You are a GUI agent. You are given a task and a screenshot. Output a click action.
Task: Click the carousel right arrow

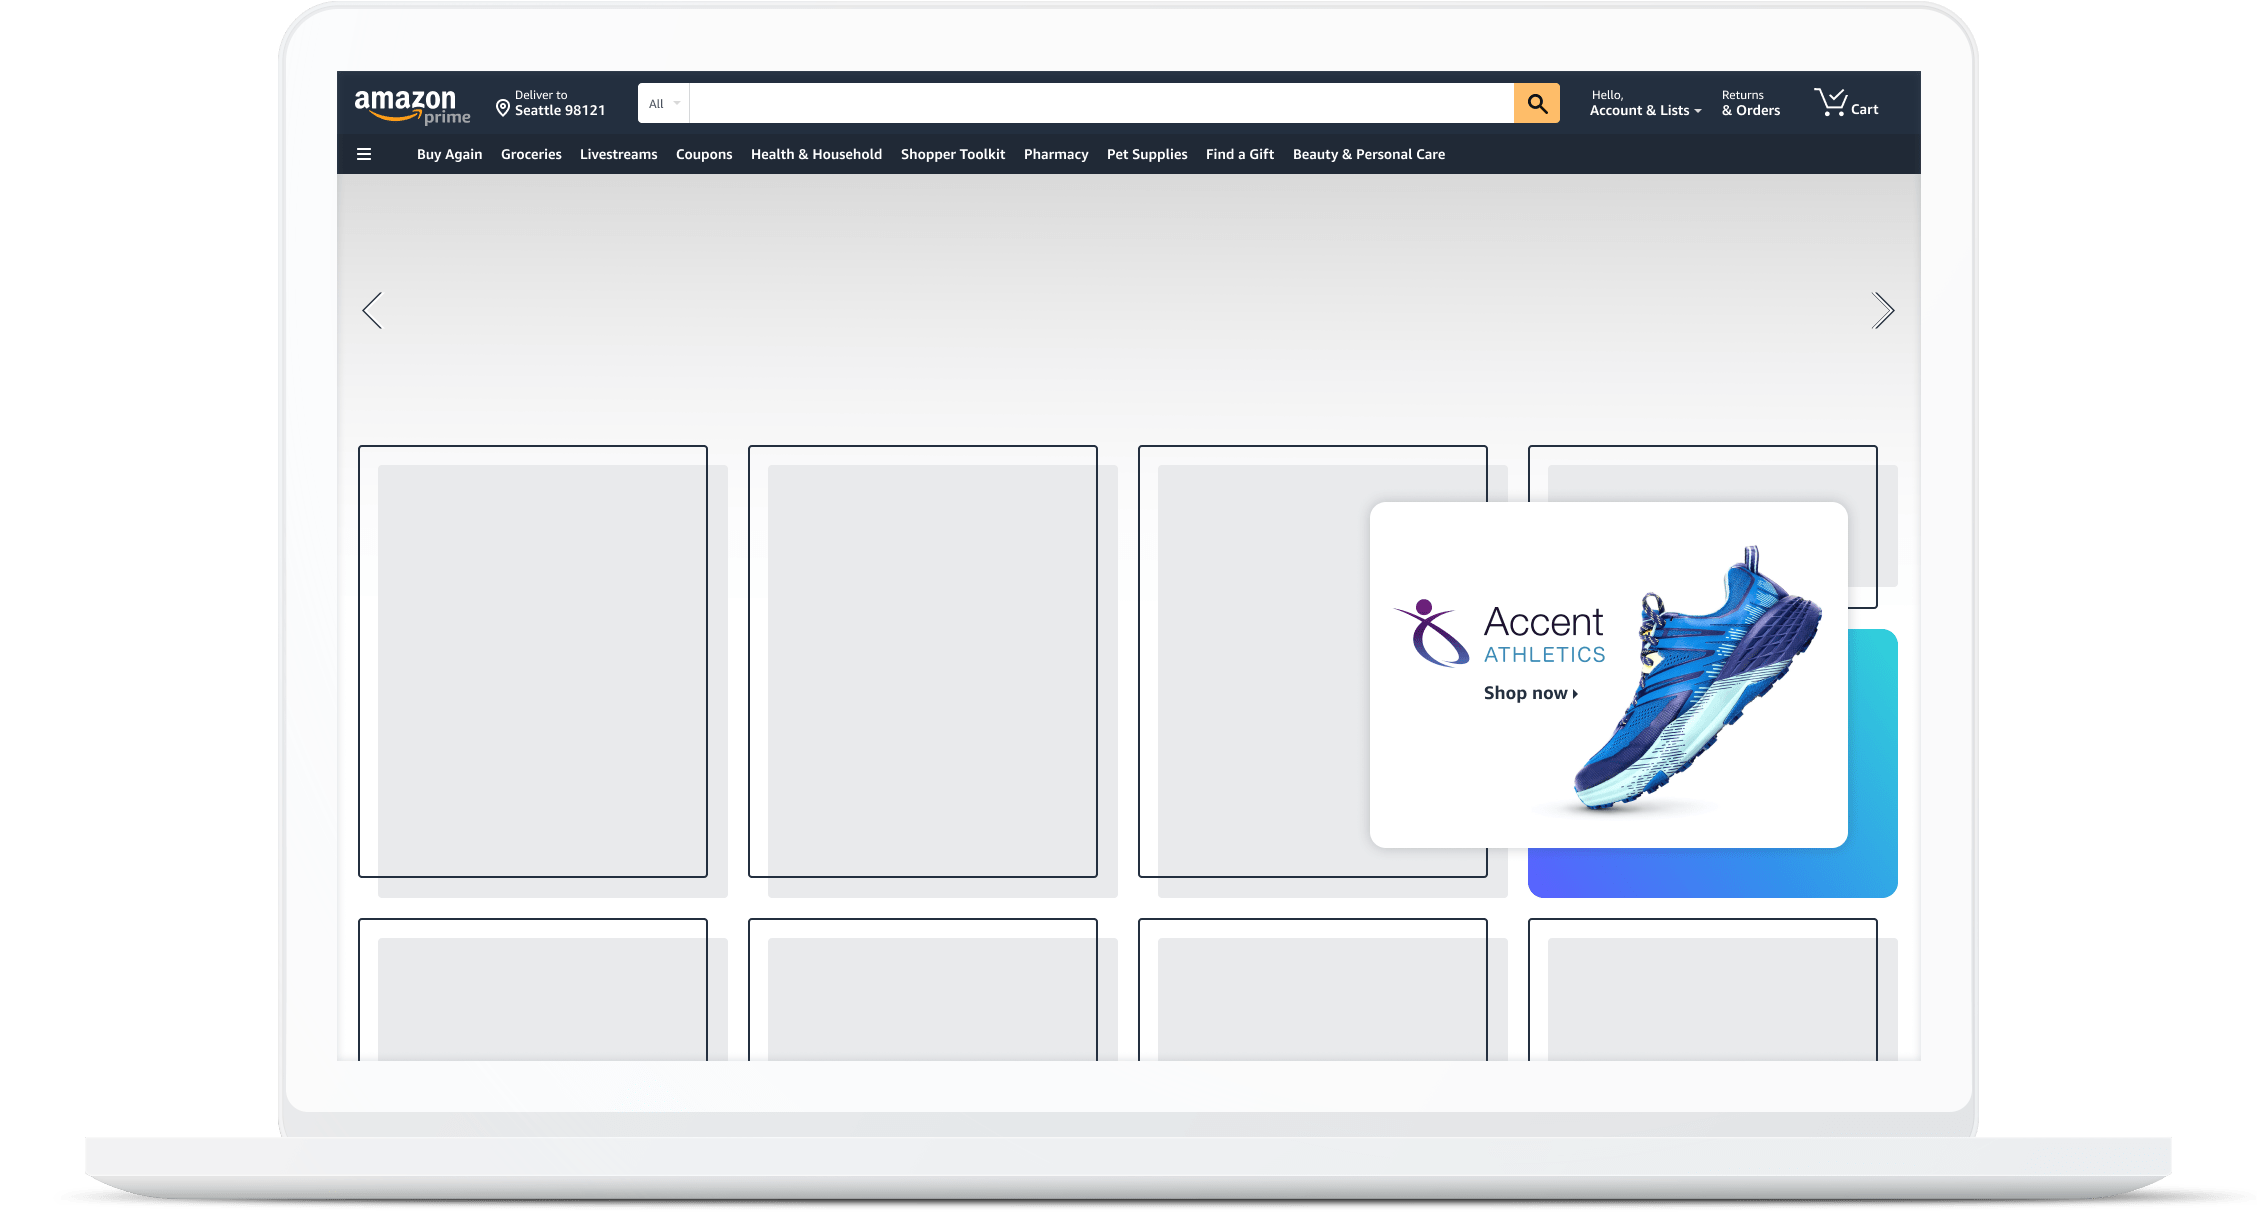[x=1884, y=310]
